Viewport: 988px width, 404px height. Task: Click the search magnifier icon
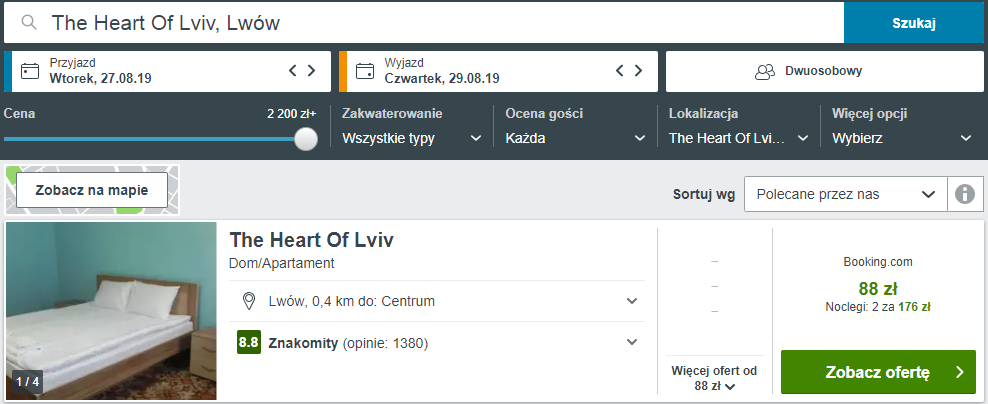coord(29,23)
